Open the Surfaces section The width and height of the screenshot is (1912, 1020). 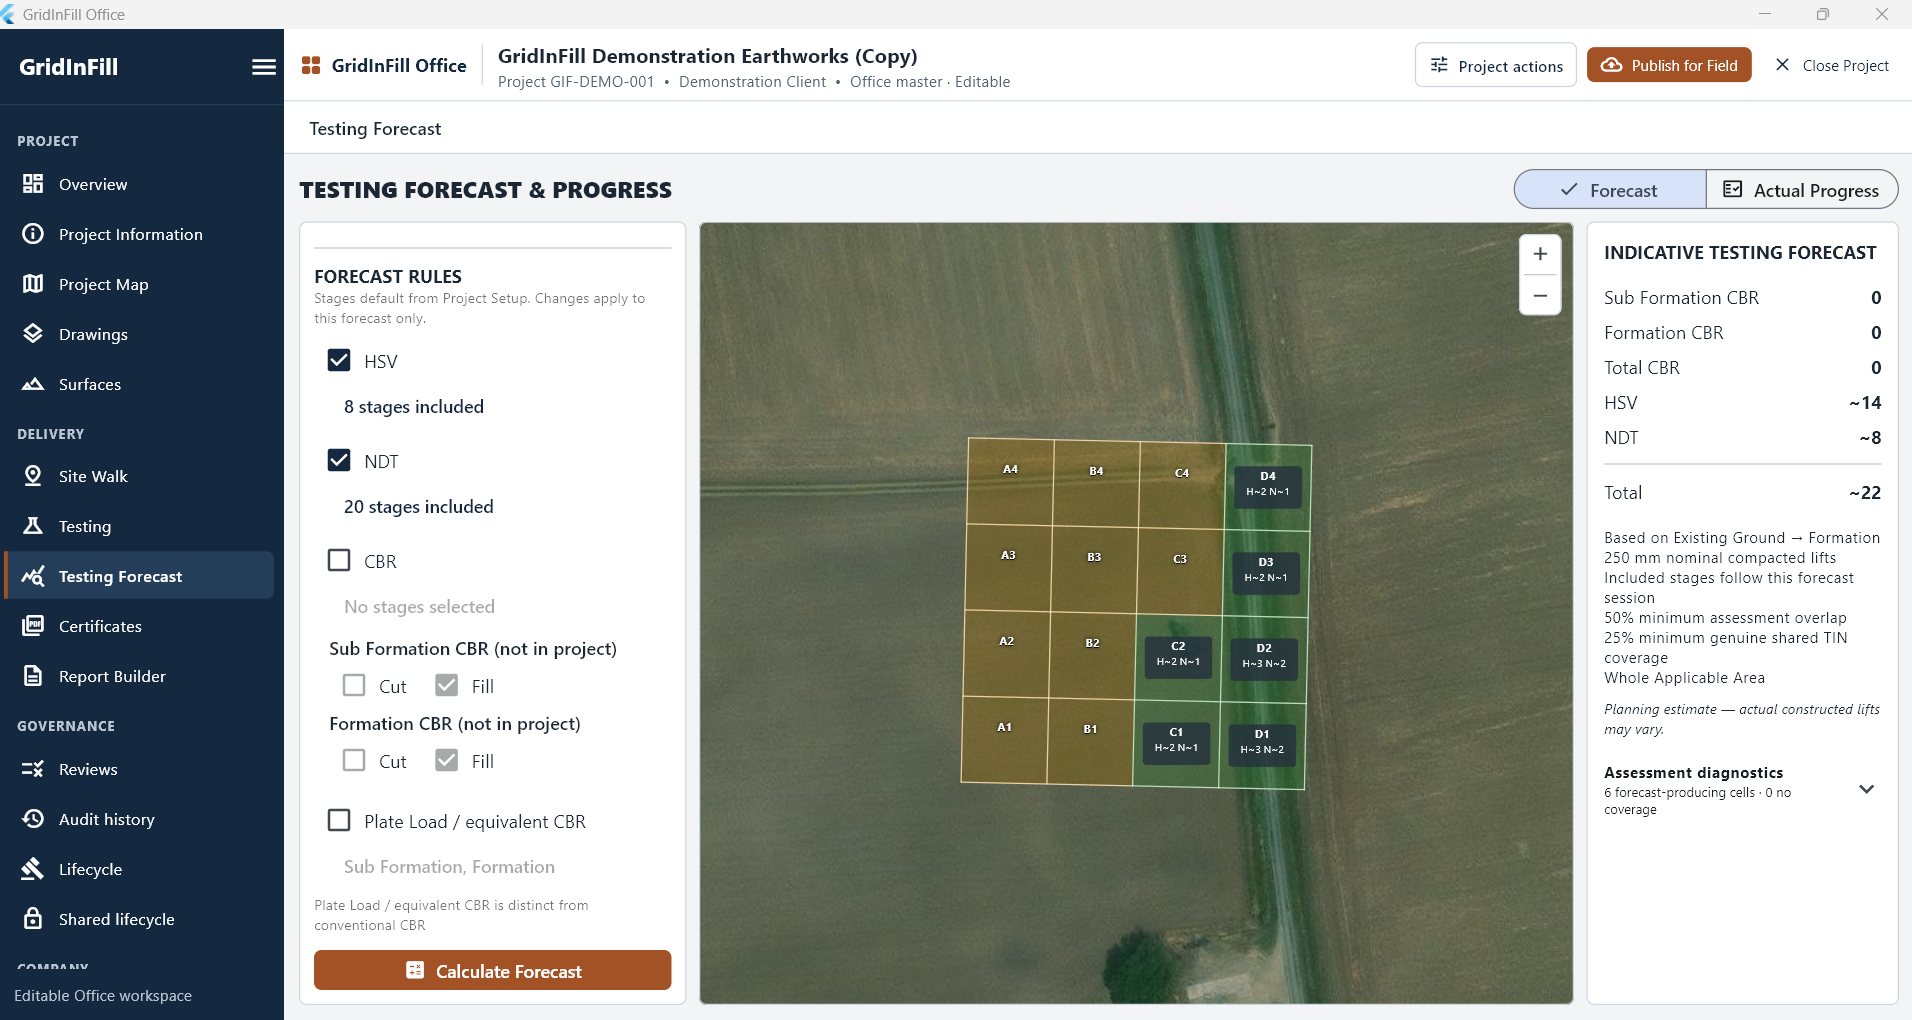[x=140, y=384]
